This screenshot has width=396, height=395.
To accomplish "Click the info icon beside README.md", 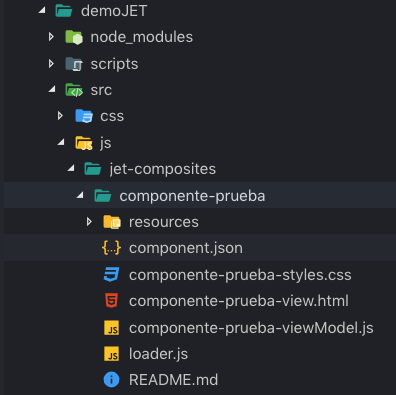I will [x=111, y=380].
